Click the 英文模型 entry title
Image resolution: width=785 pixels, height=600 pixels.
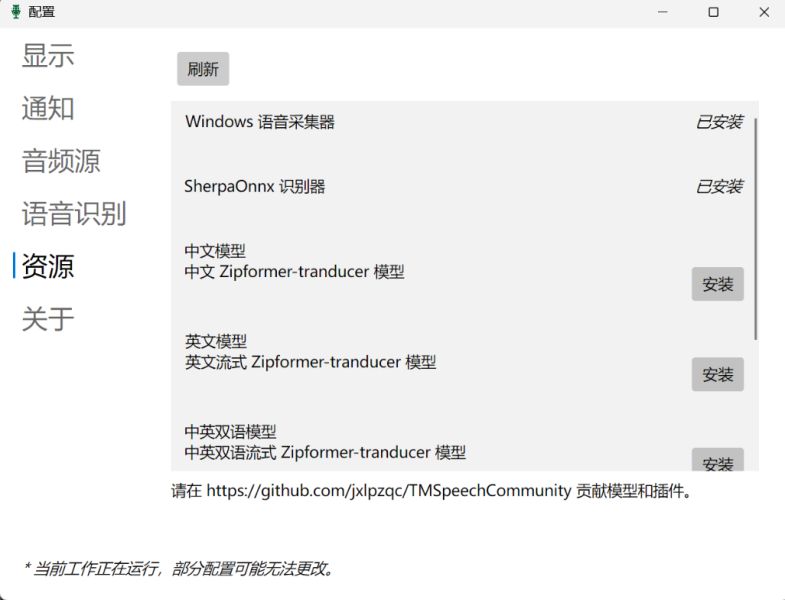(216, 341)
